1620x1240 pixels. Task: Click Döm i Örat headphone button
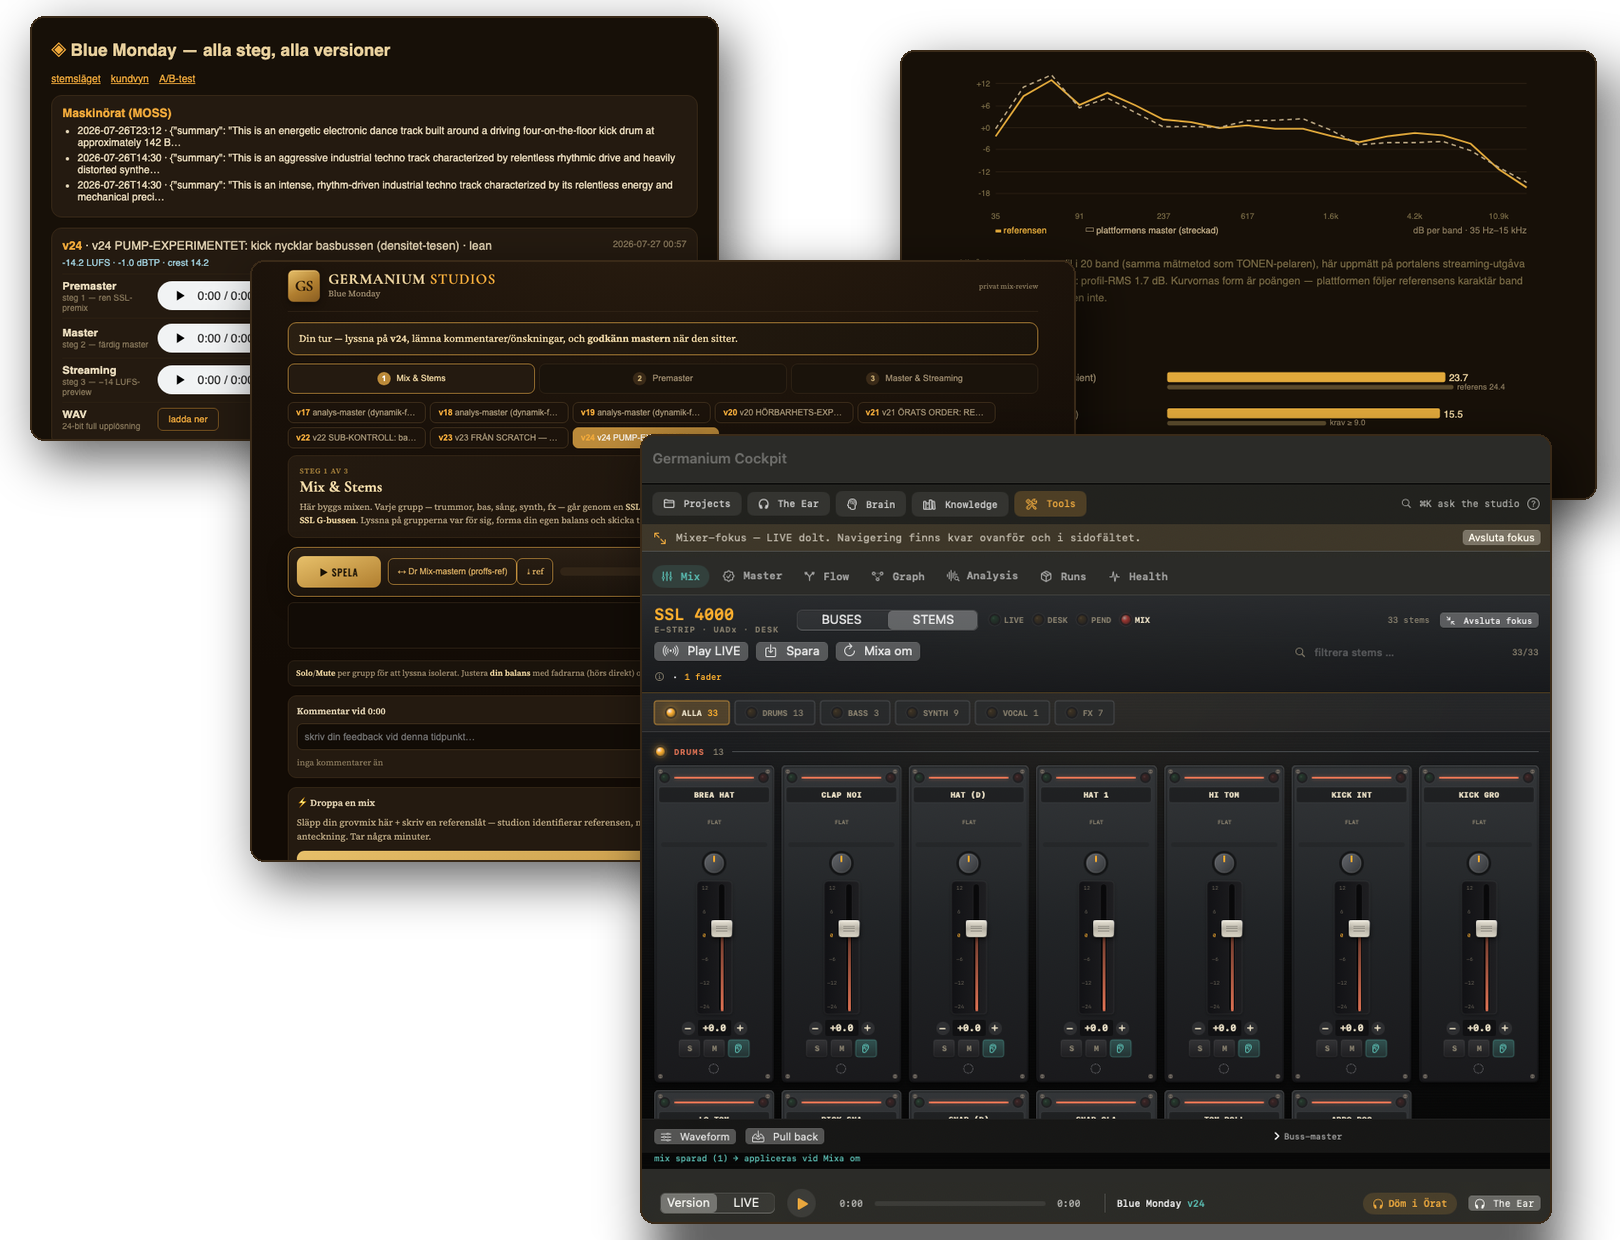click(x=1410, y=1204)
